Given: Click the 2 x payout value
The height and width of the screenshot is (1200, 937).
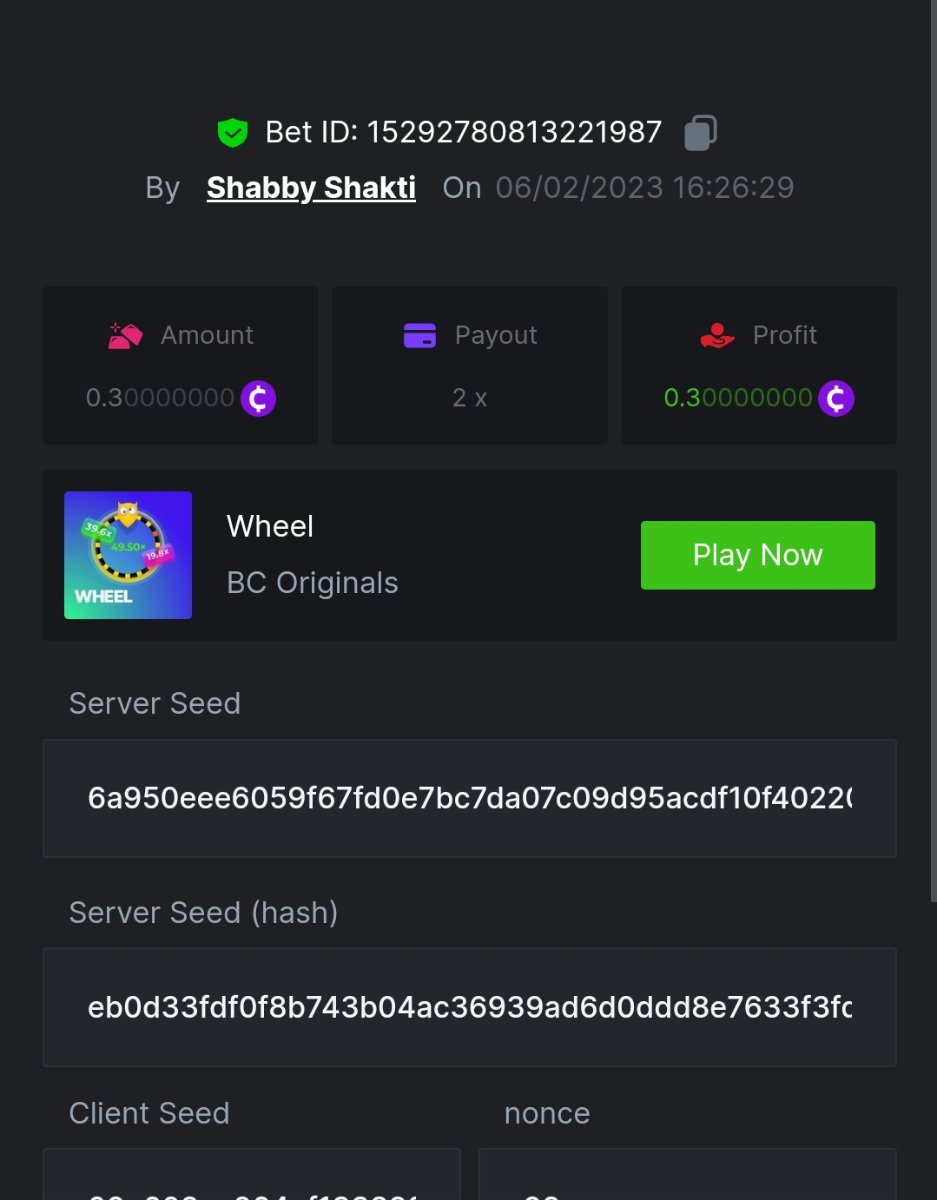Looking at the screenshot, I should pos(469,398).
